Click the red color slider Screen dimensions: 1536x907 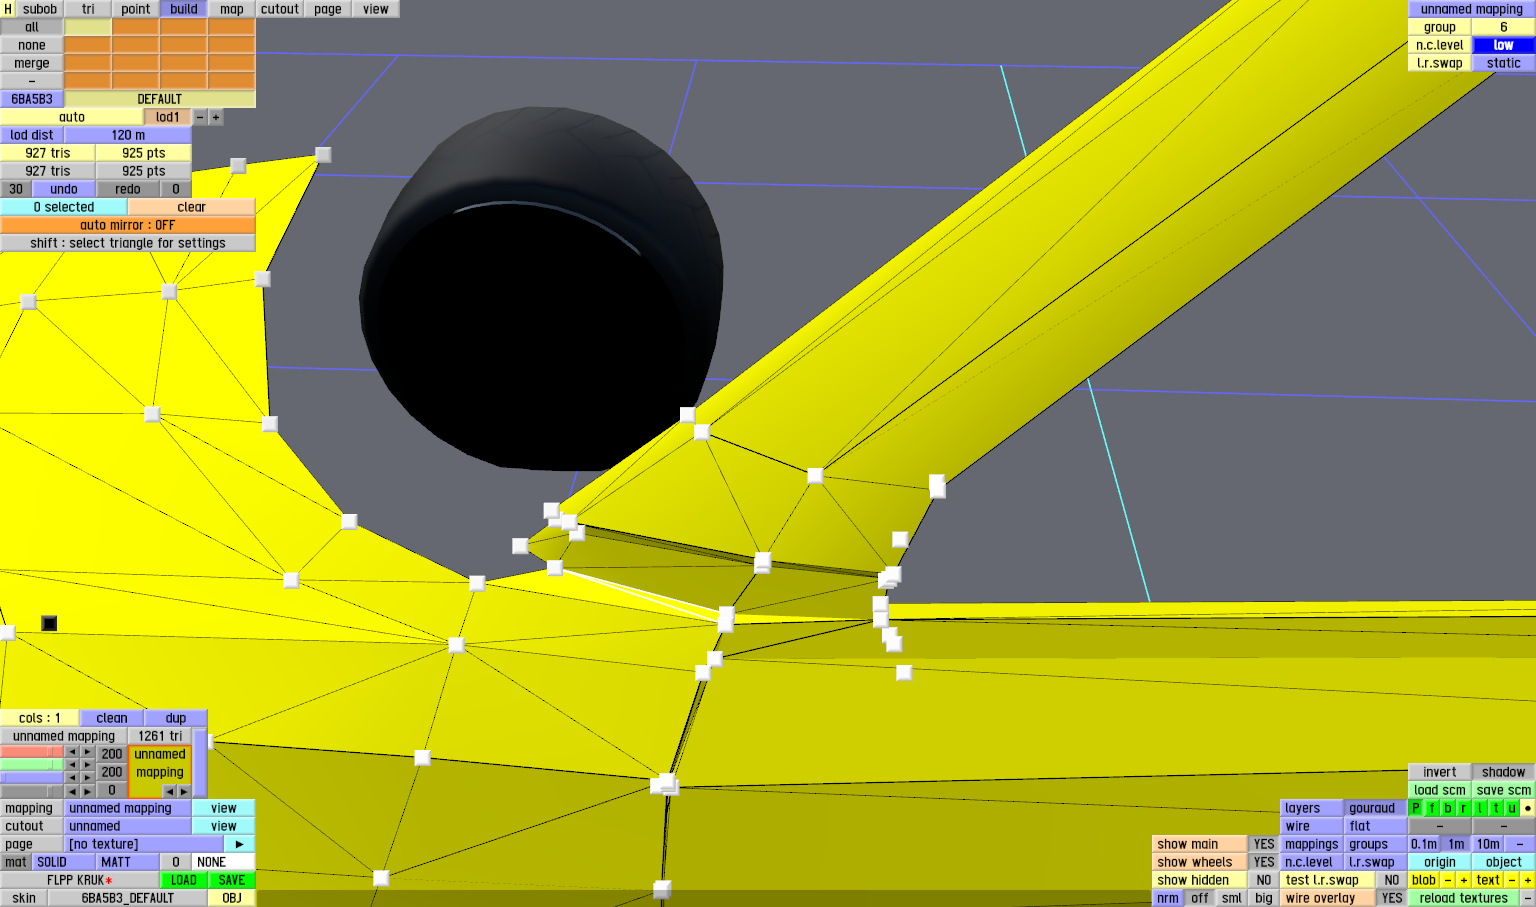[x=32, y=753]
